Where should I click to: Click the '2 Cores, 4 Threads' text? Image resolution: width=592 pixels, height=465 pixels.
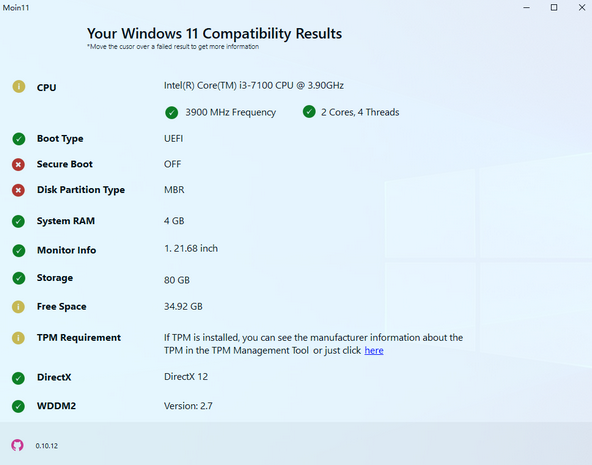point(360,112)
